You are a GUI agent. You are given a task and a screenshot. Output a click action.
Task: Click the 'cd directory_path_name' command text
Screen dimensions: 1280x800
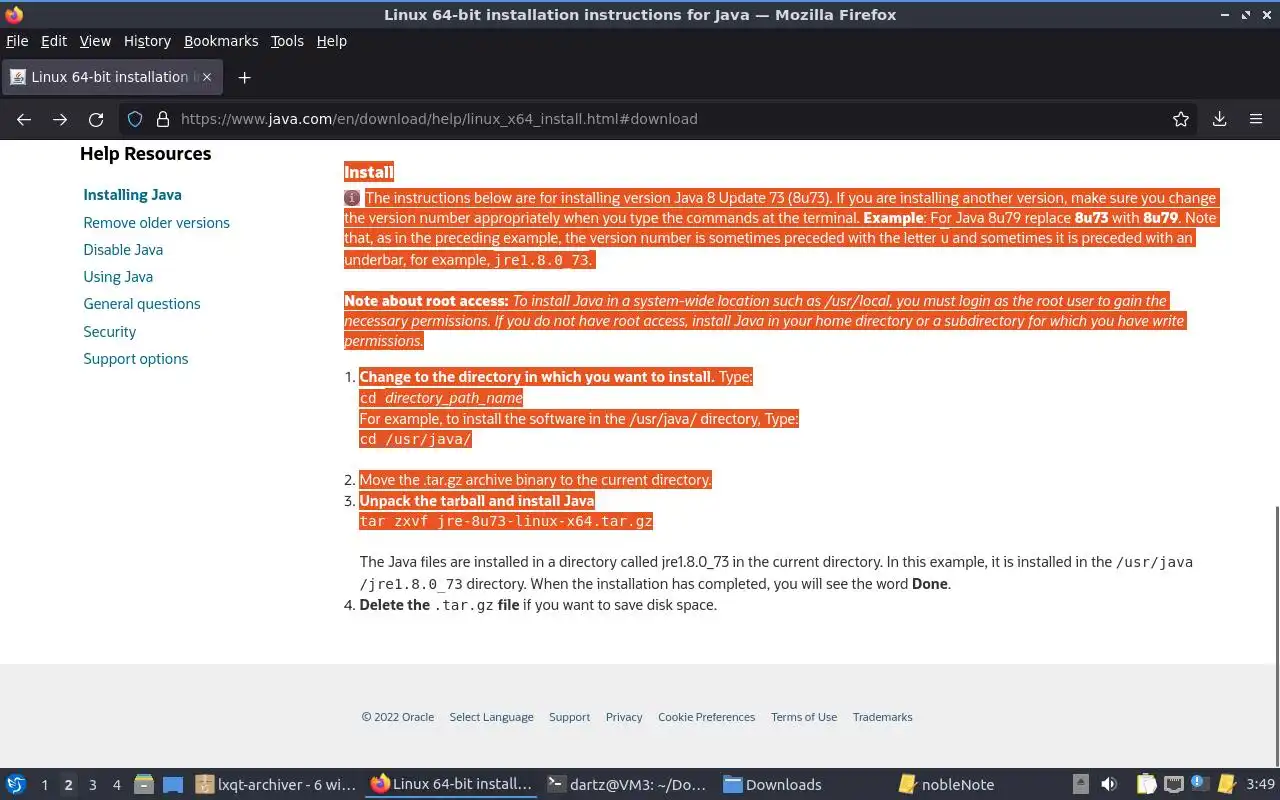click(x=441, y=398)
